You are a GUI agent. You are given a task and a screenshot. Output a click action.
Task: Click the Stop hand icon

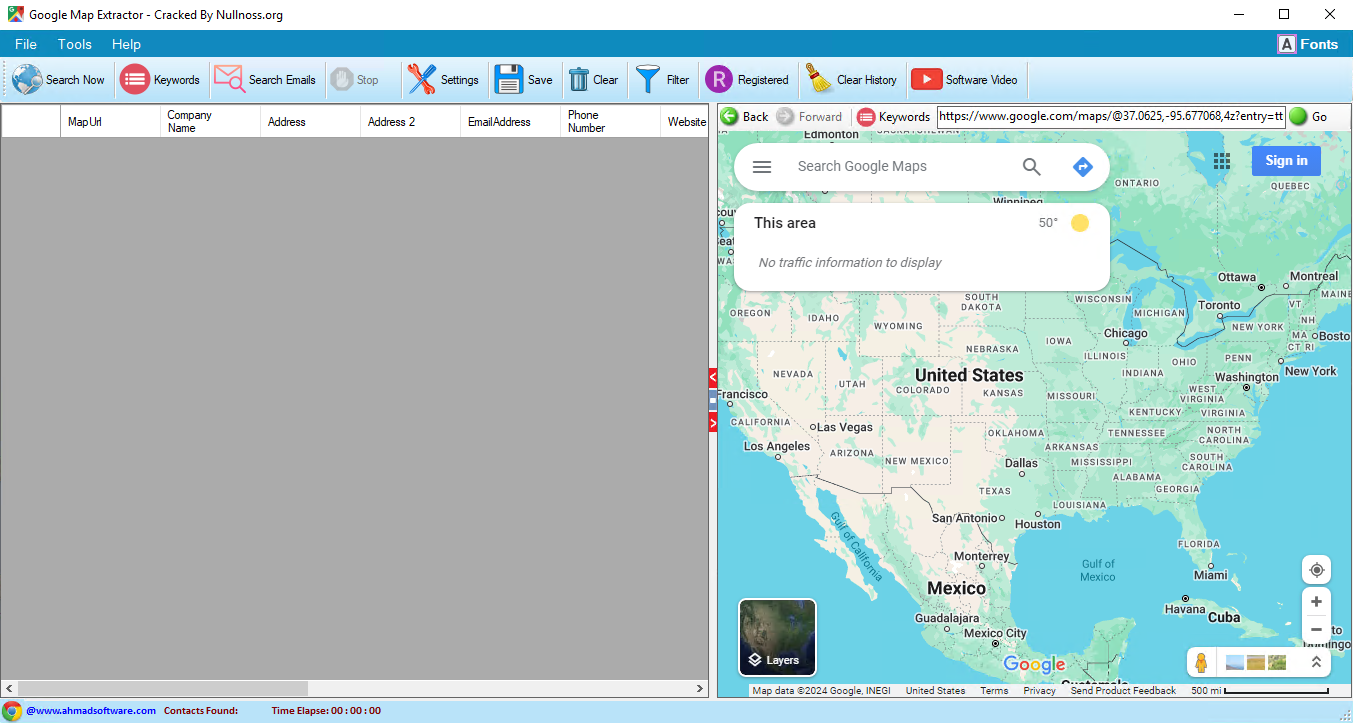(342, 80)
